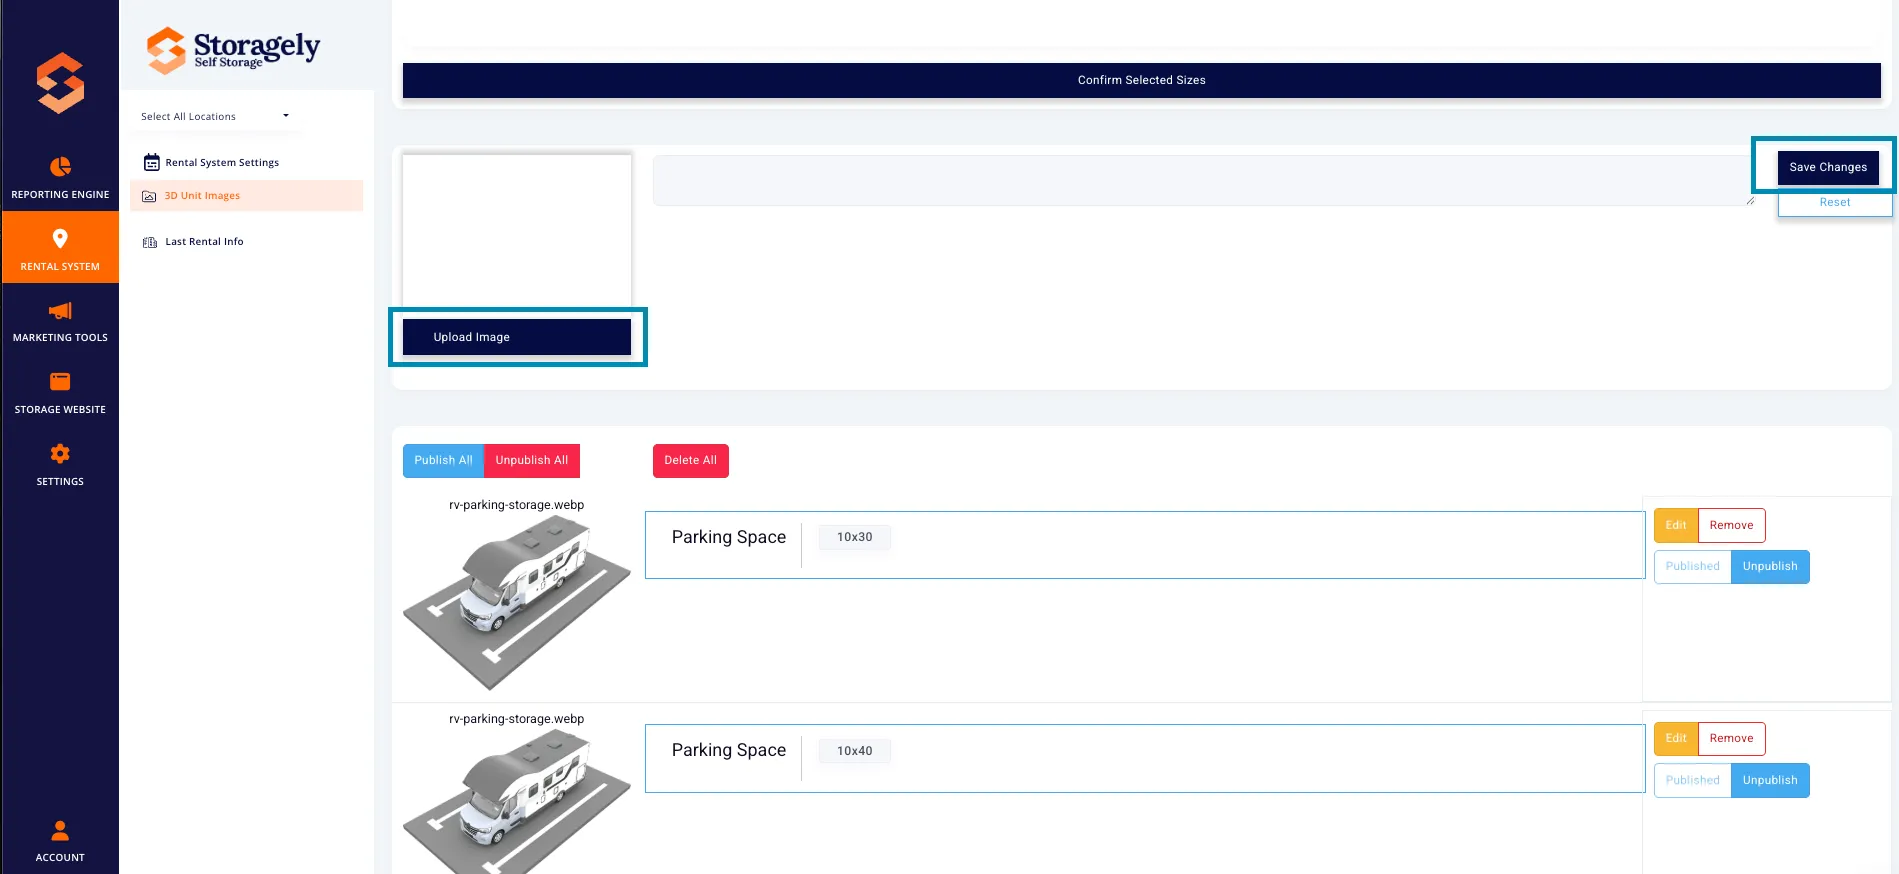Screen dimensions: 1899x874
Task: Click Parking Space title in 10x30 row
Action: pyautogui.click(x=729, y=537)
